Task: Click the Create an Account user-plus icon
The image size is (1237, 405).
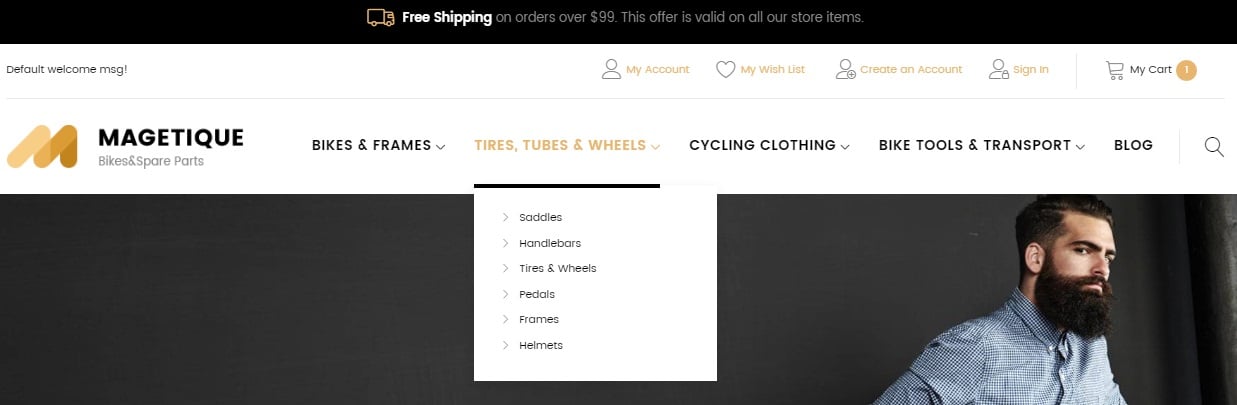Action: [846, 70]
